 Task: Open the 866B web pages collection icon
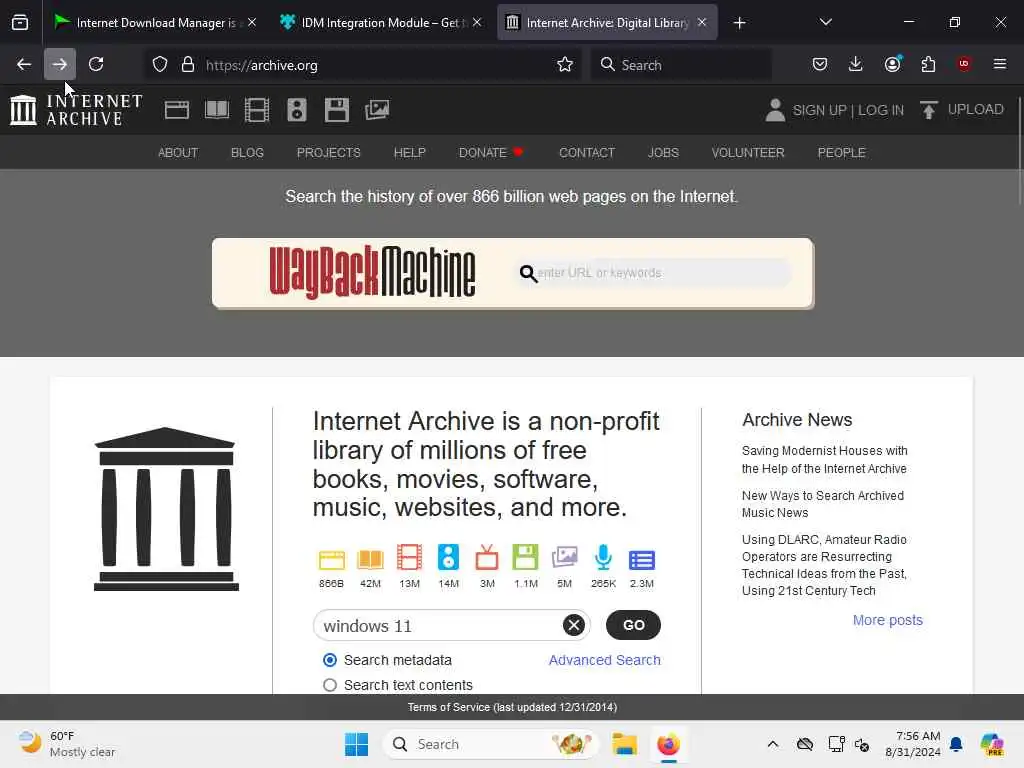(331, 560)
